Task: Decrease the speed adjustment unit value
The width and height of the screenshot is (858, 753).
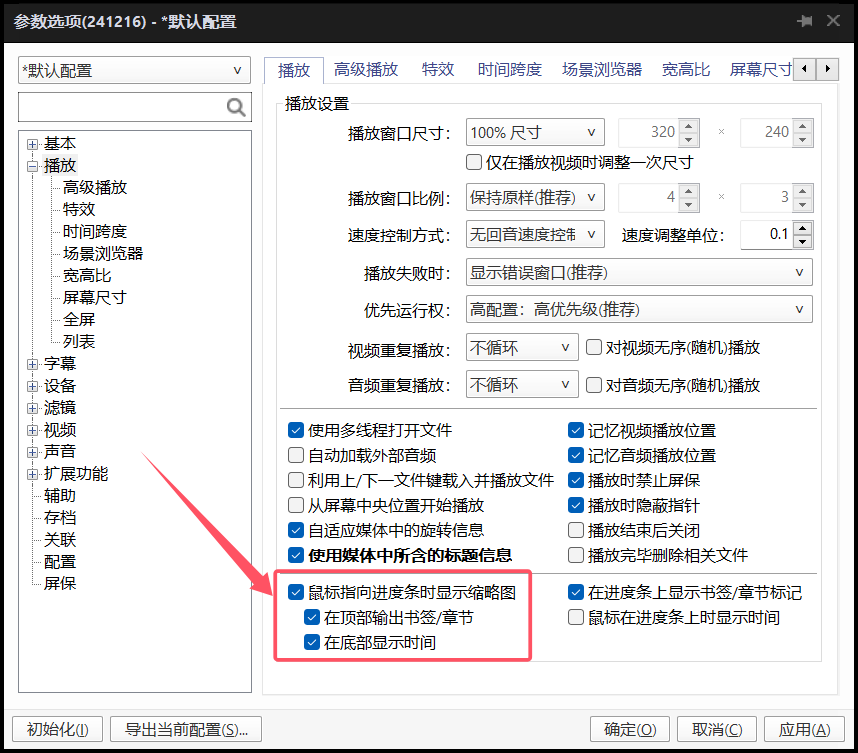Action: (803, 242)
